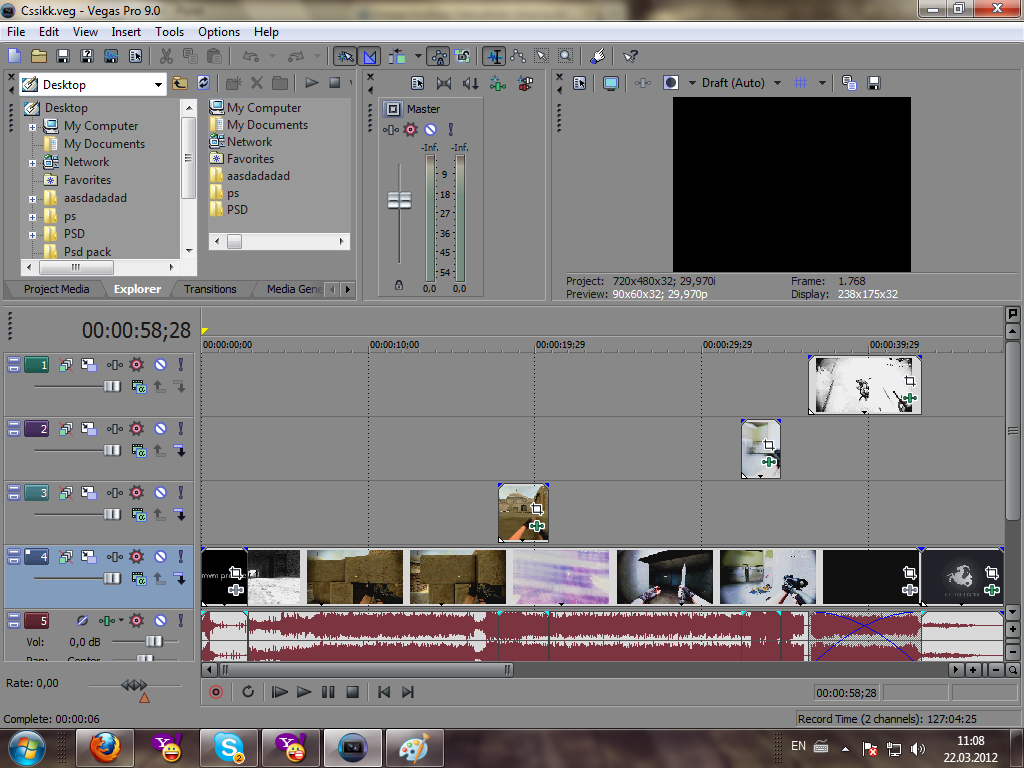Click Event Pan/Crop icon on track 2 clip
Screen dimensions: 1024x768
pyautogui.click(x=769, y=445)
